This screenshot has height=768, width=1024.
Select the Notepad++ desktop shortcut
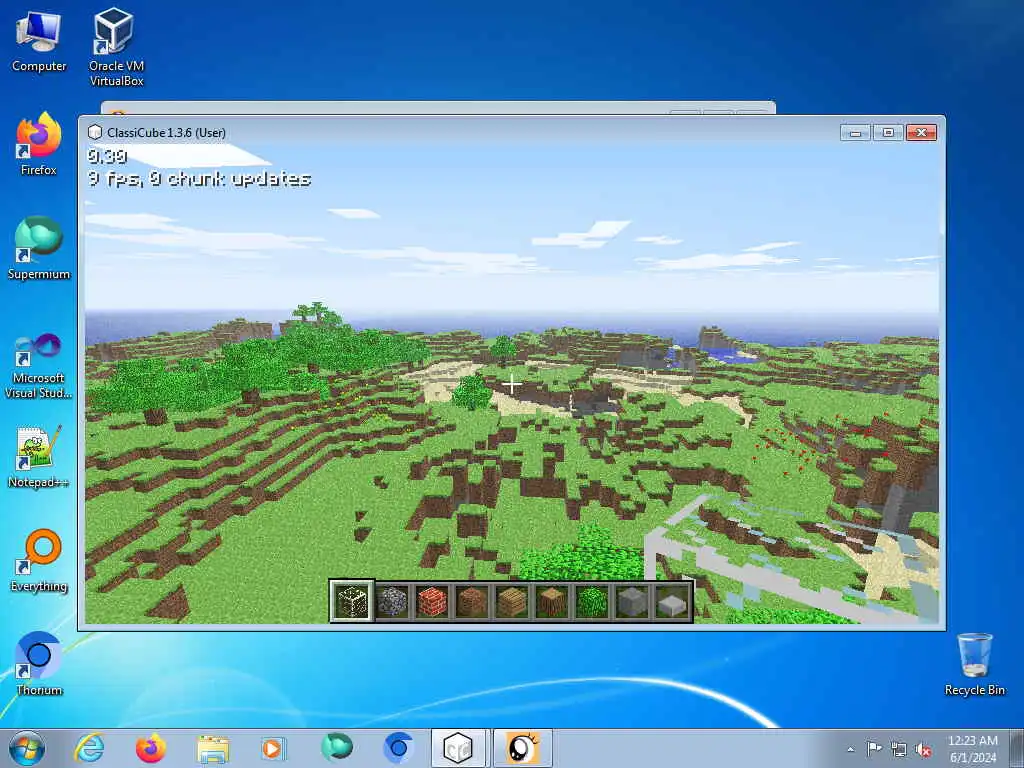tap(39, 456)
